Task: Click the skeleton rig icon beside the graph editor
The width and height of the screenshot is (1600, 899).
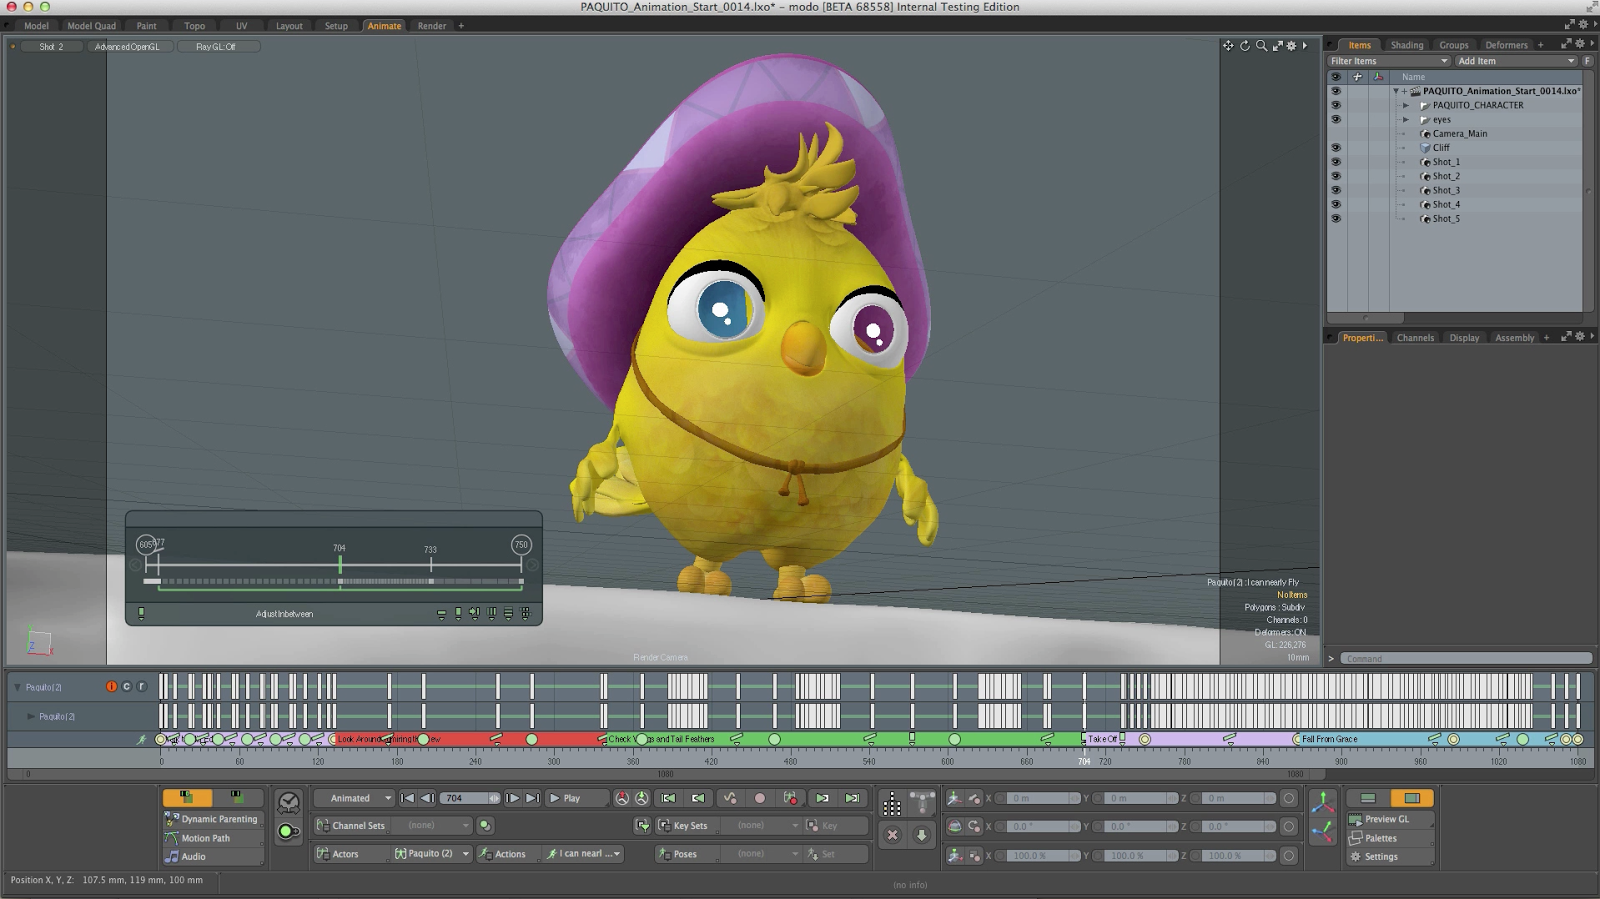Action: pyautogui.click(x=922, y=804)
